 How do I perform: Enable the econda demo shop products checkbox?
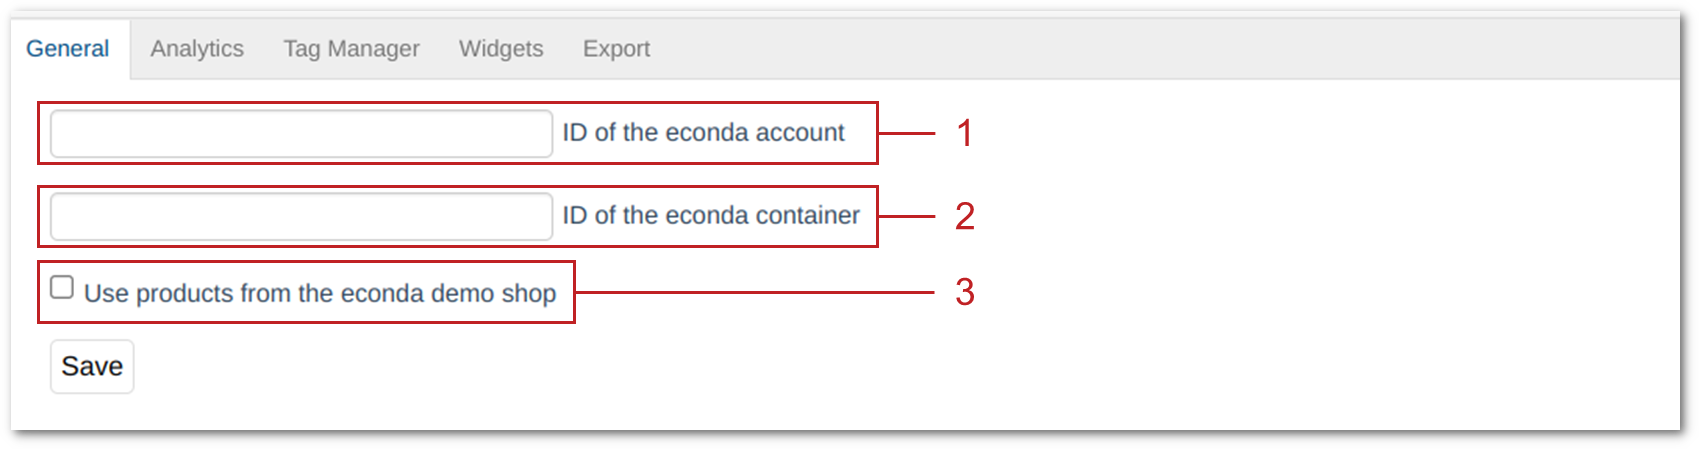click(62, 288)
